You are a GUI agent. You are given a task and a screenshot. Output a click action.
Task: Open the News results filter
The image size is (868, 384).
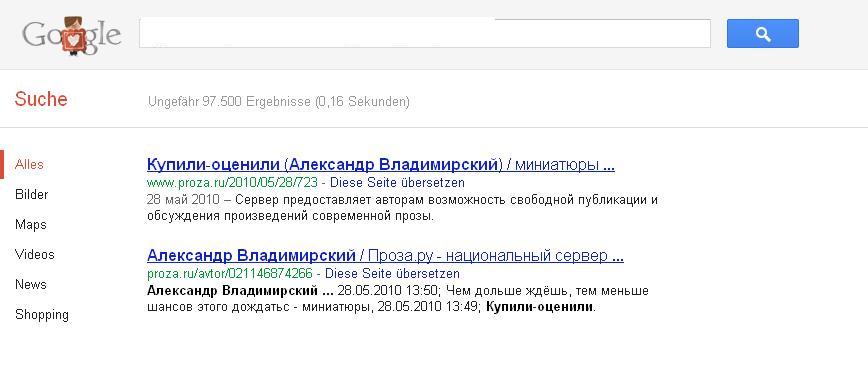tap(31, 284)
